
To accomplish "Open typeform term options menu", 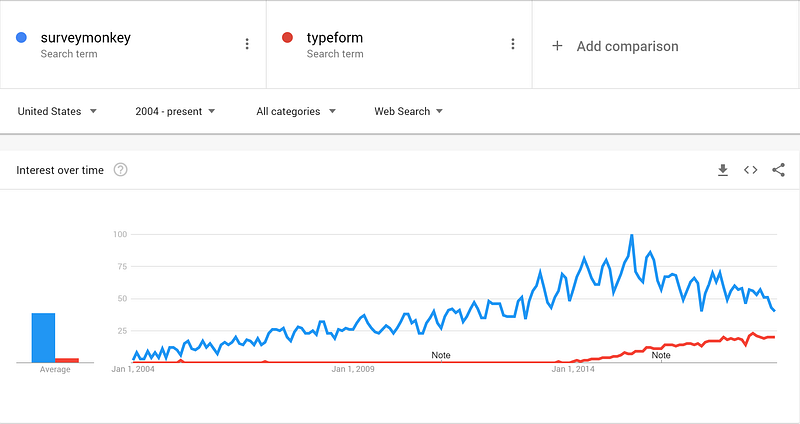I will [x=513, y=44].
